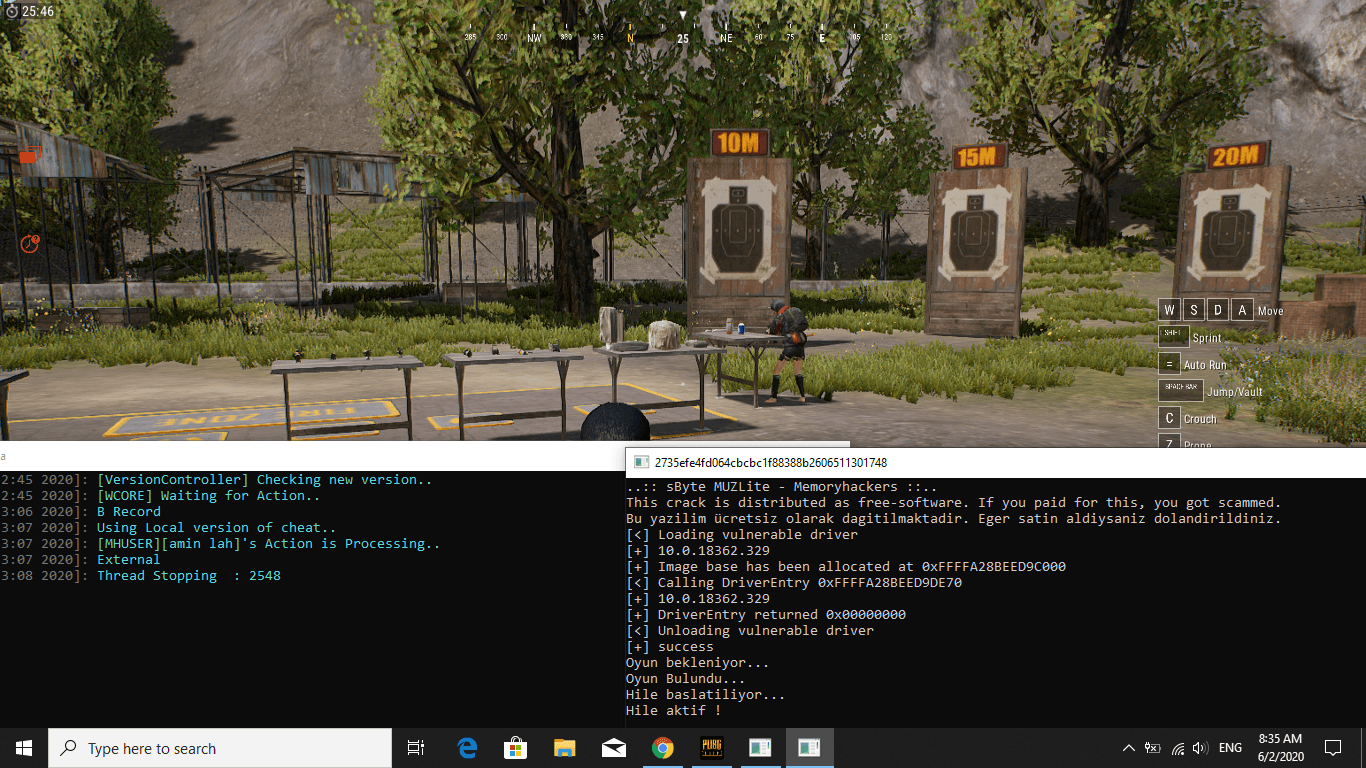This screenshot has height=768, width=1366.
Task: Click the console window title icon
Action: pos(641,462)
